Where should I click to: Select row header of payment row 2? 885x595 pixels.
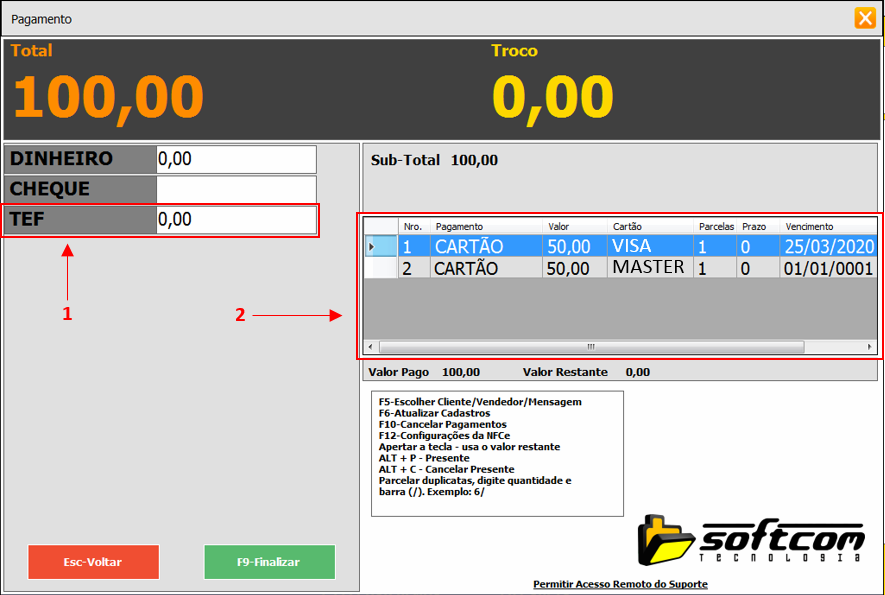pos(380,268)
